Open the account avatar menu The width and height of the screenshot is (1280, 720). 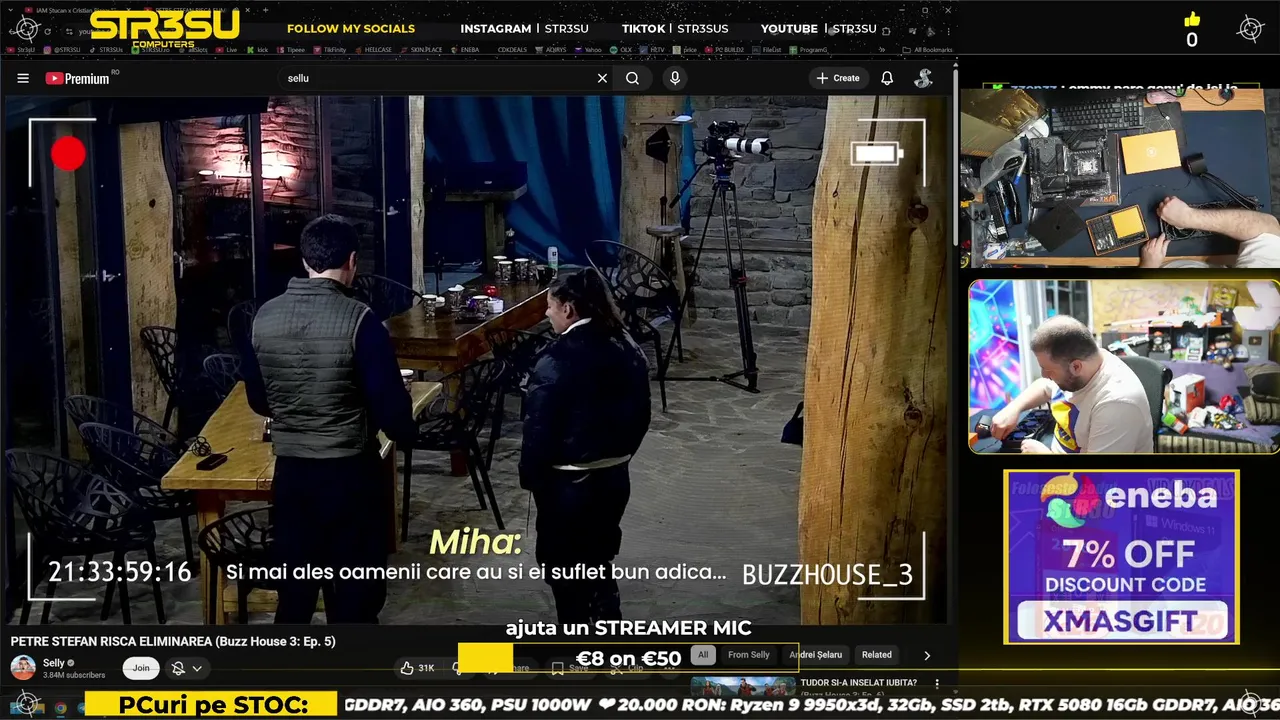[x=924, y=78]
